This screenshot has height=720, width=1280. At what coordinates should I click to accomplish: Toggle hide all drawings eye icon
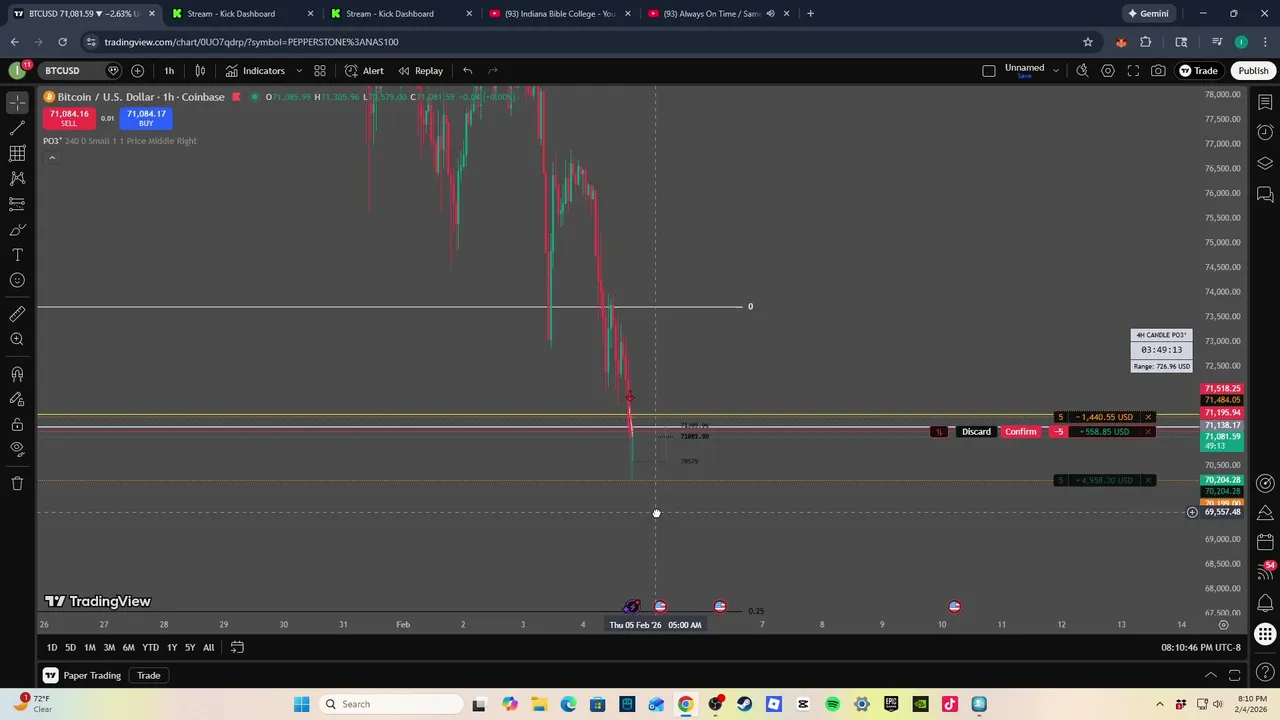point(17,449)
